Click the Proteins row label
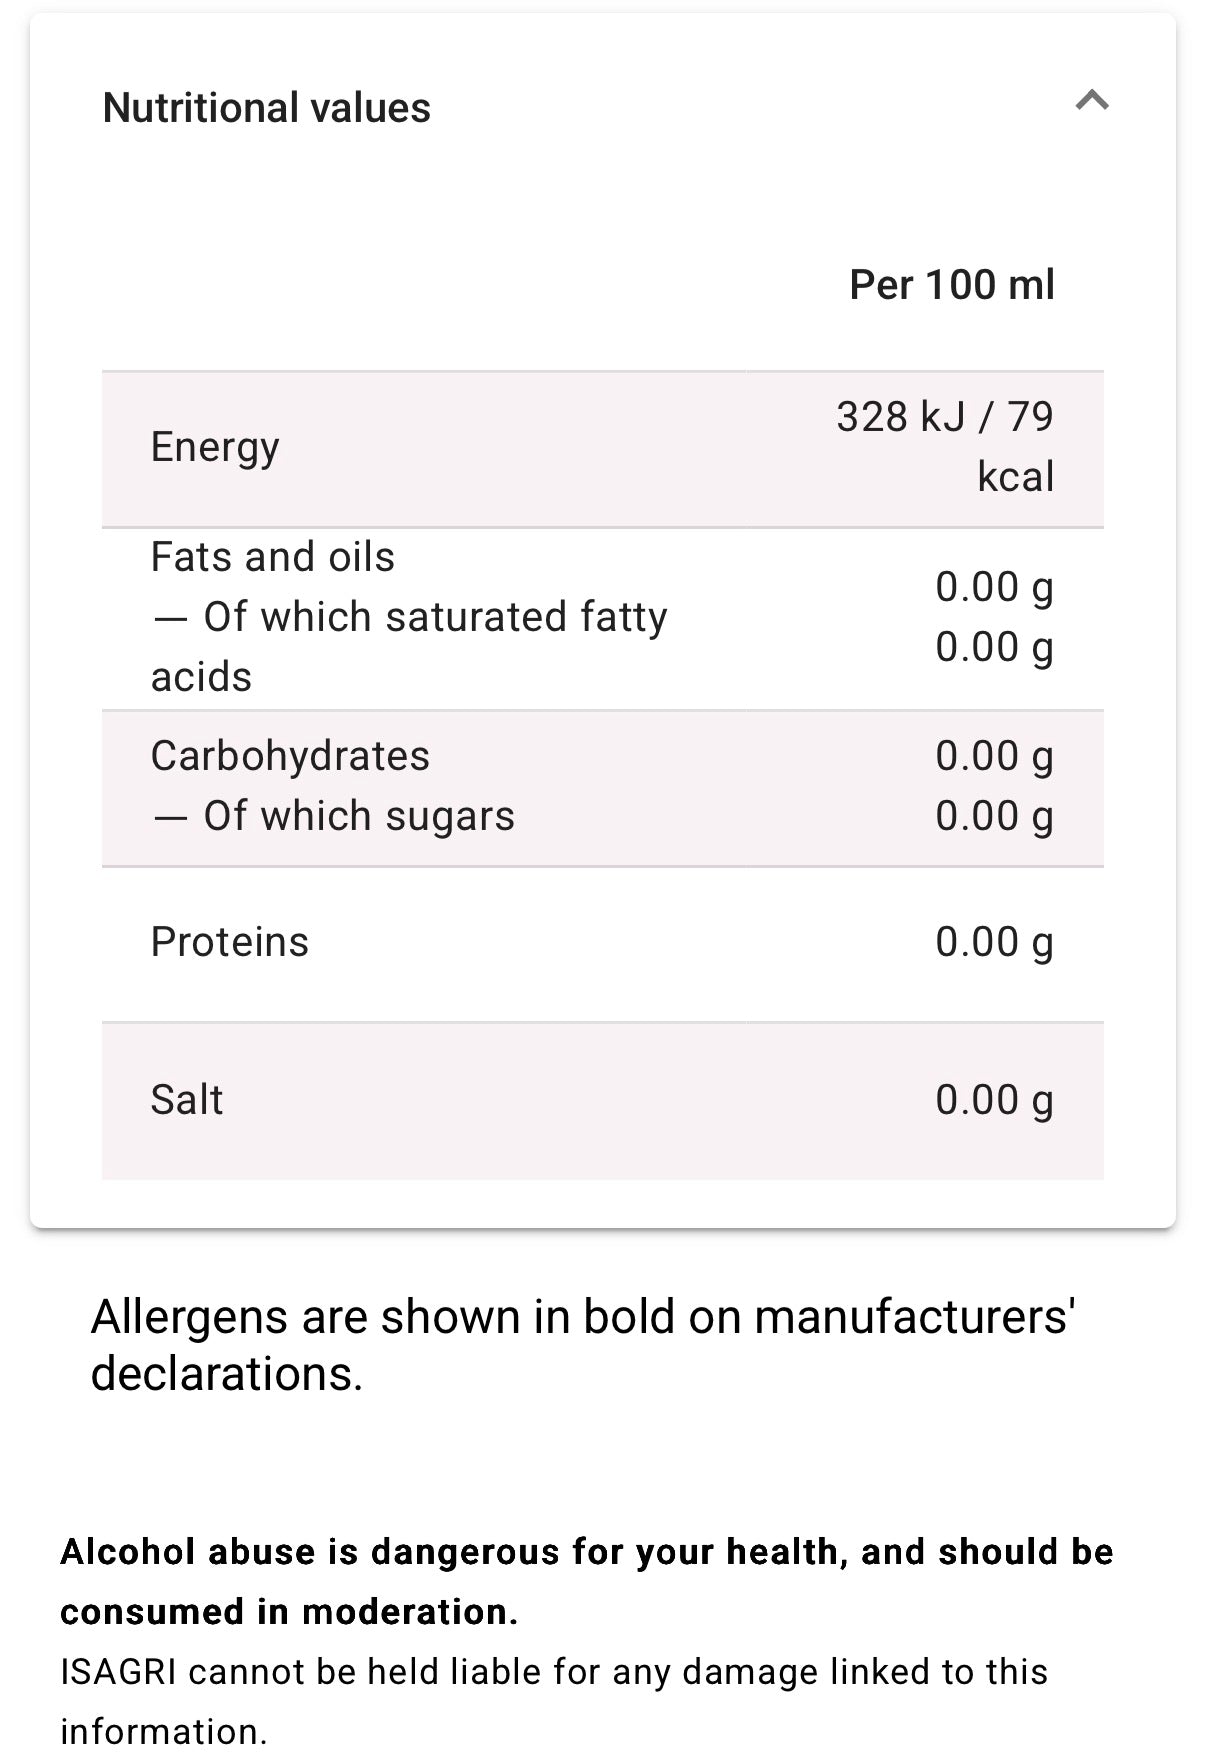Viewport: 1206px width, 1764px height. pos(230,942)
